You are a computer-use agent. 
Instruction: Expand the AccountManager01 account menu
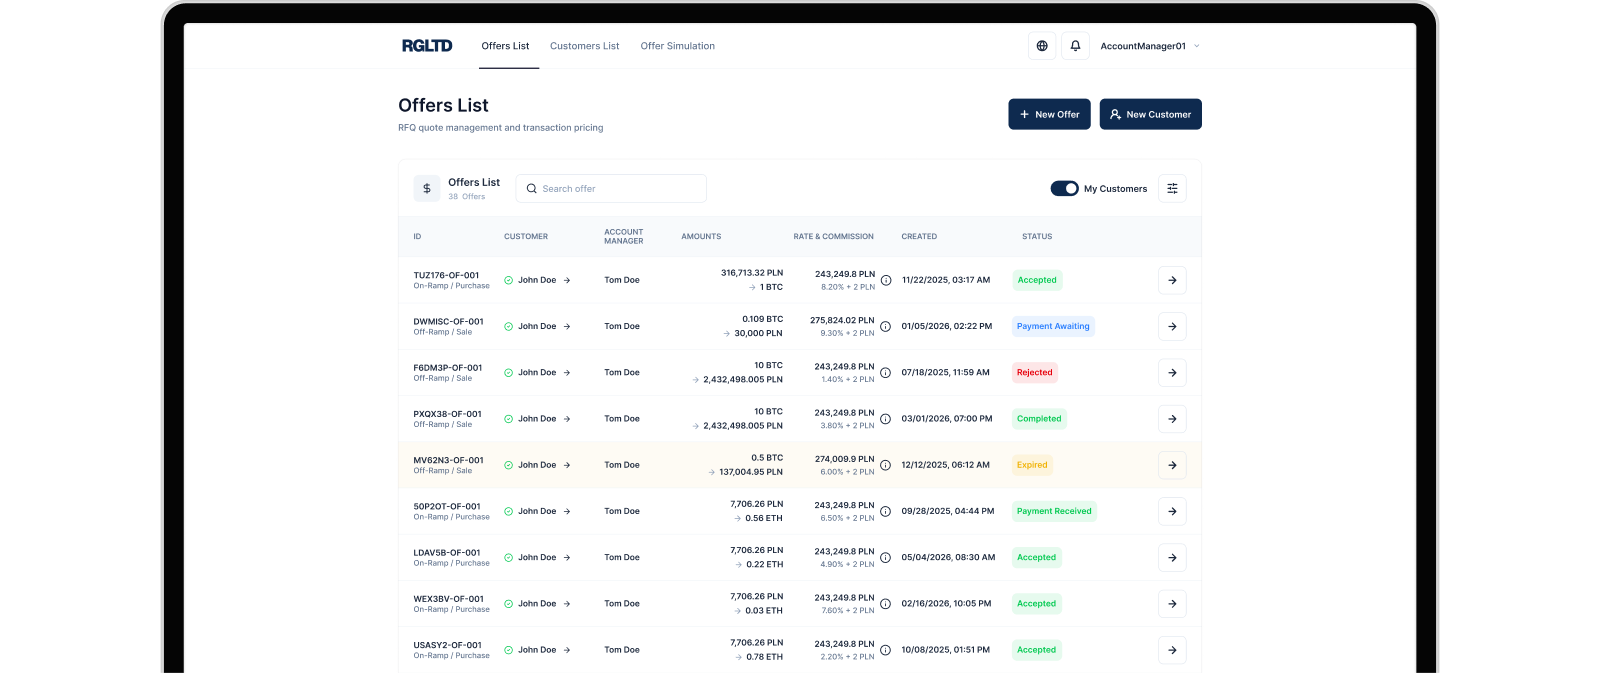(1150, 46)
